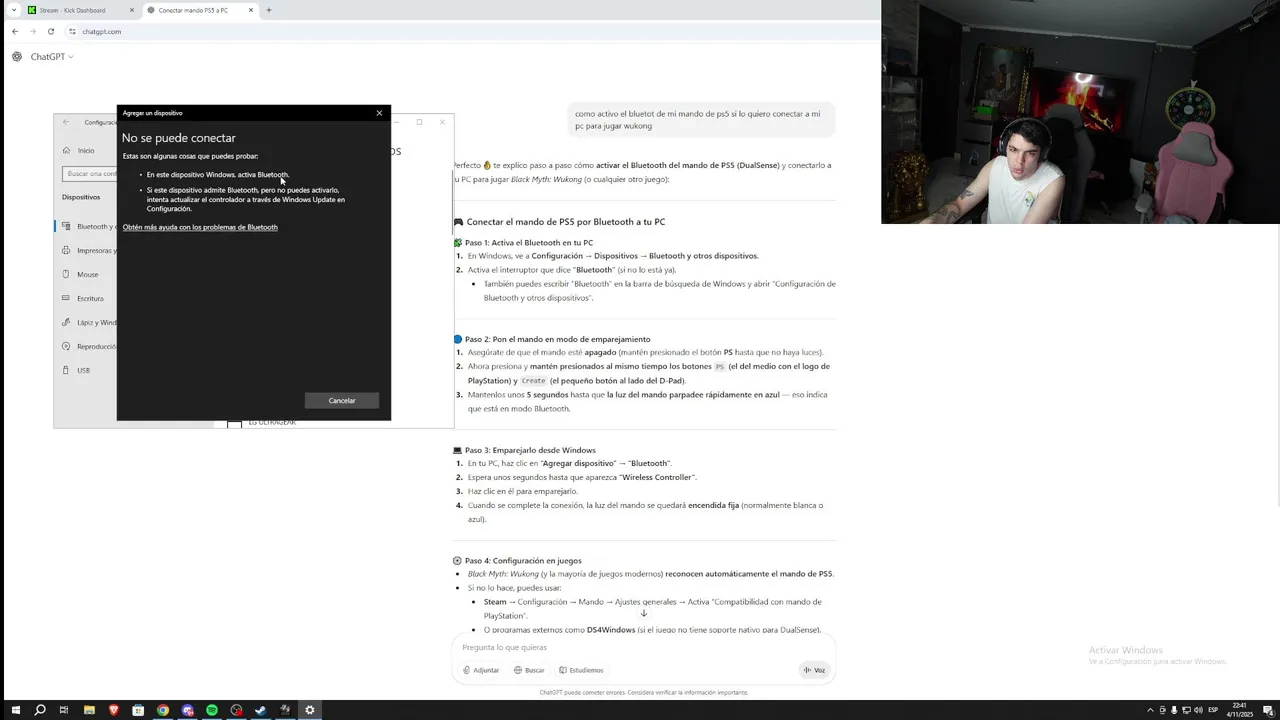Click the Settings search box

tap(89, 174)
